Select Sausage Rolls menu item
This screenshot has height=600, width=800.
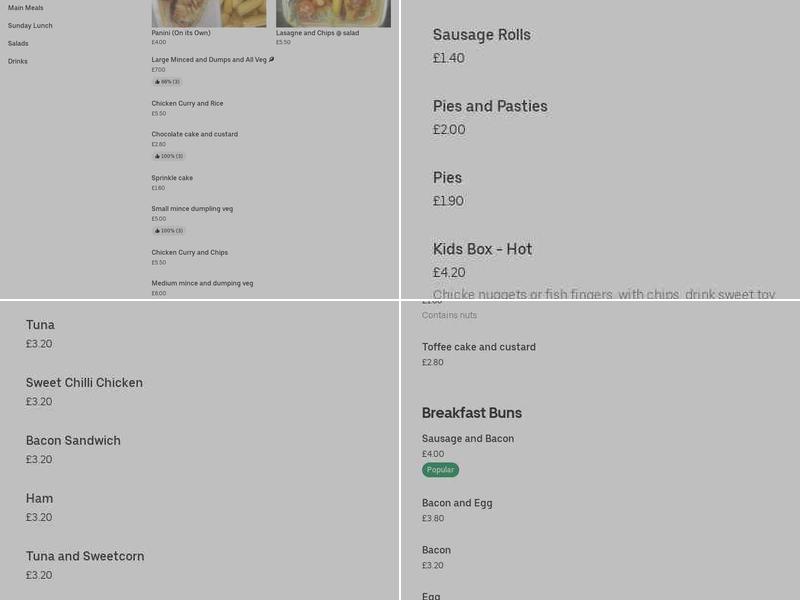pos(481,35)
